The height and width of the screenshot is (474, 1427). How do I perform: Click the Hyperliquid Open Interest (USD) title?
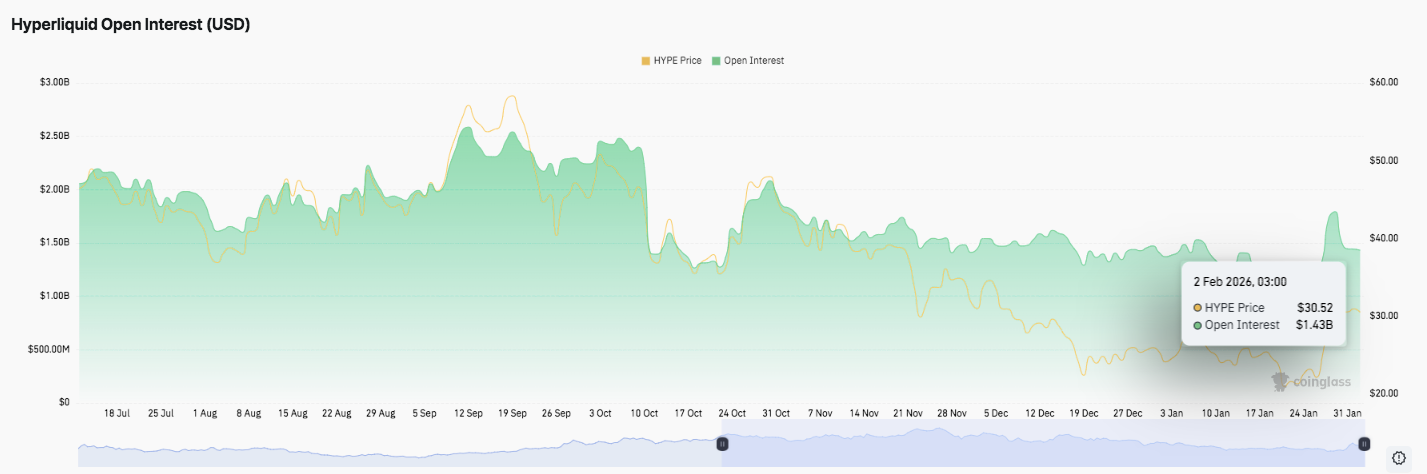[x=130, y=25]
